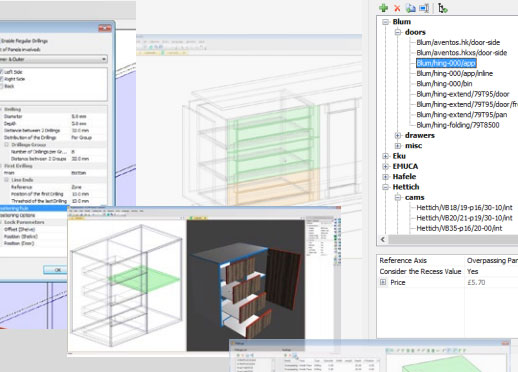Expand the Price property row
The height and width of the screenshot is (372, 518).
coord(383,282)
